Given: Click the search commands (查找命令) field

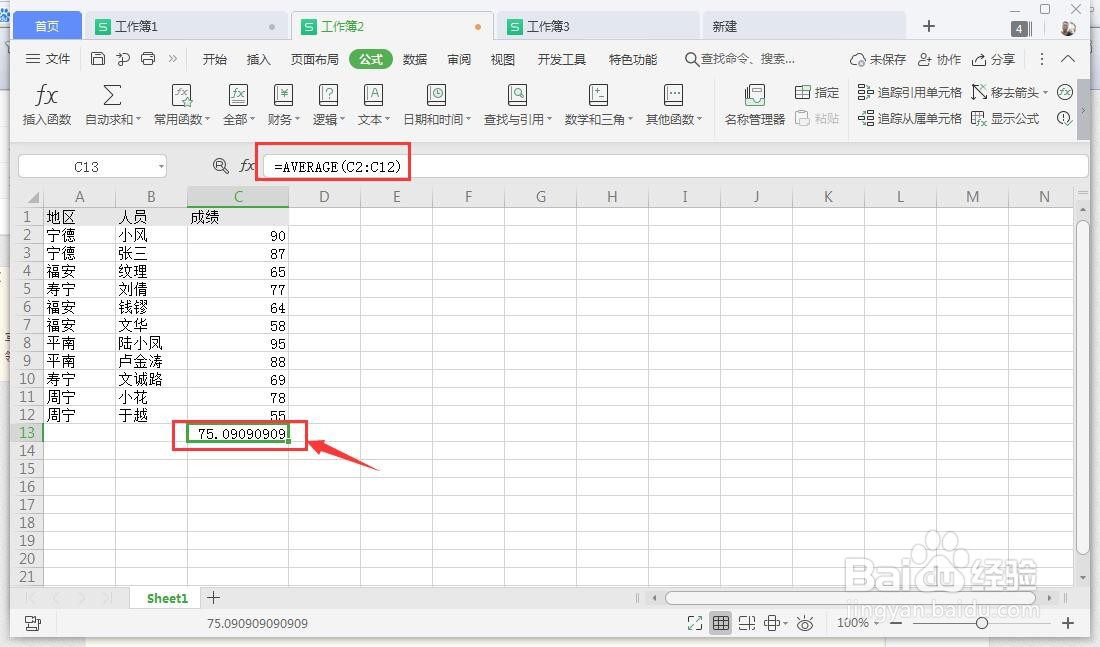Looking at the screenshot, I should point(739,59).
